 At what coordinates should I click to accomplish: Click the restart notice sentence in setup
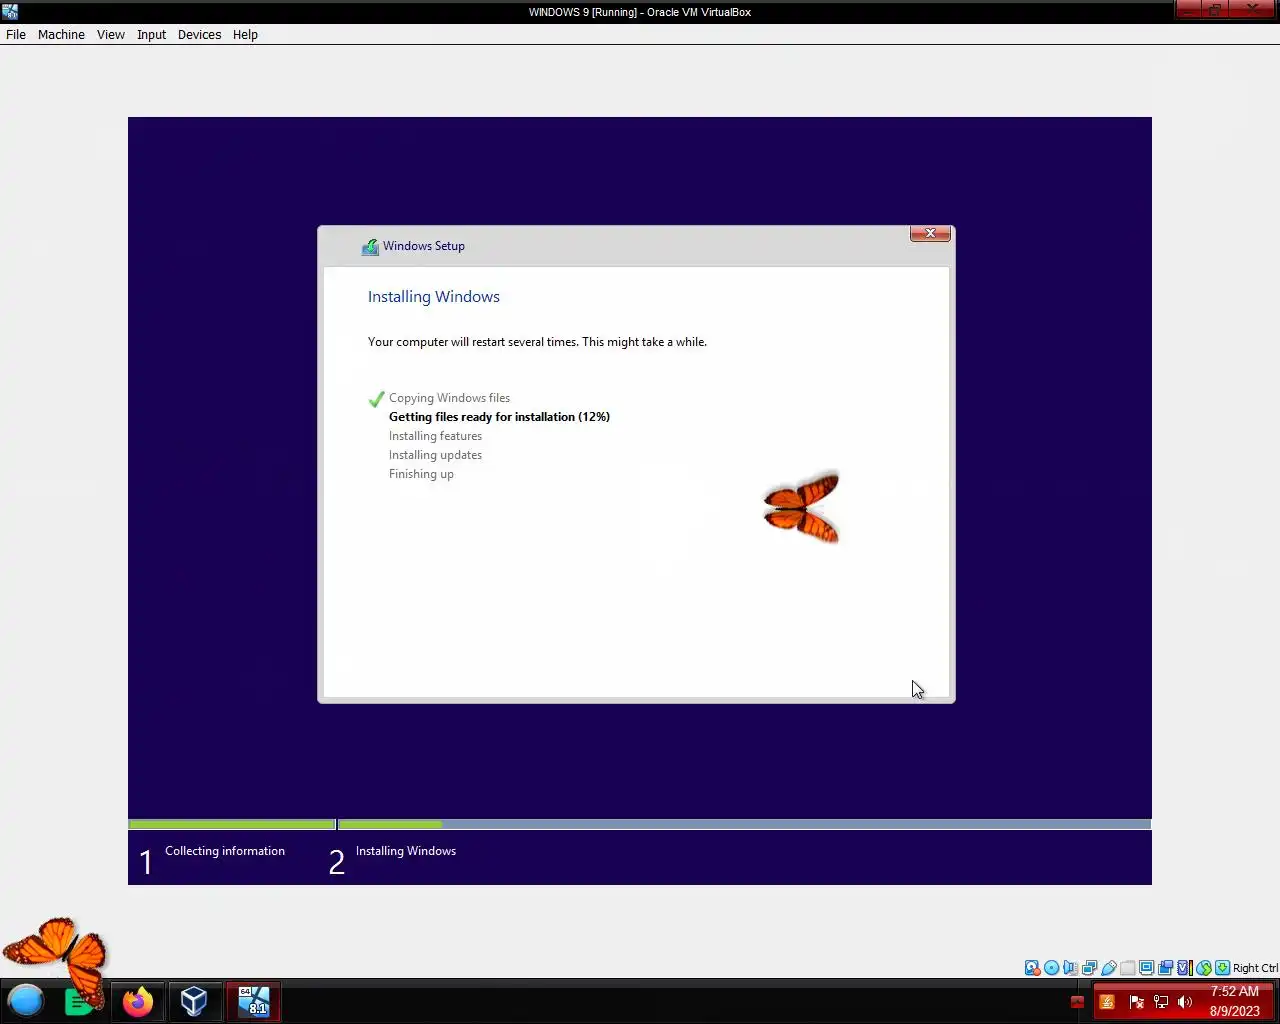[x=537, y=342]
